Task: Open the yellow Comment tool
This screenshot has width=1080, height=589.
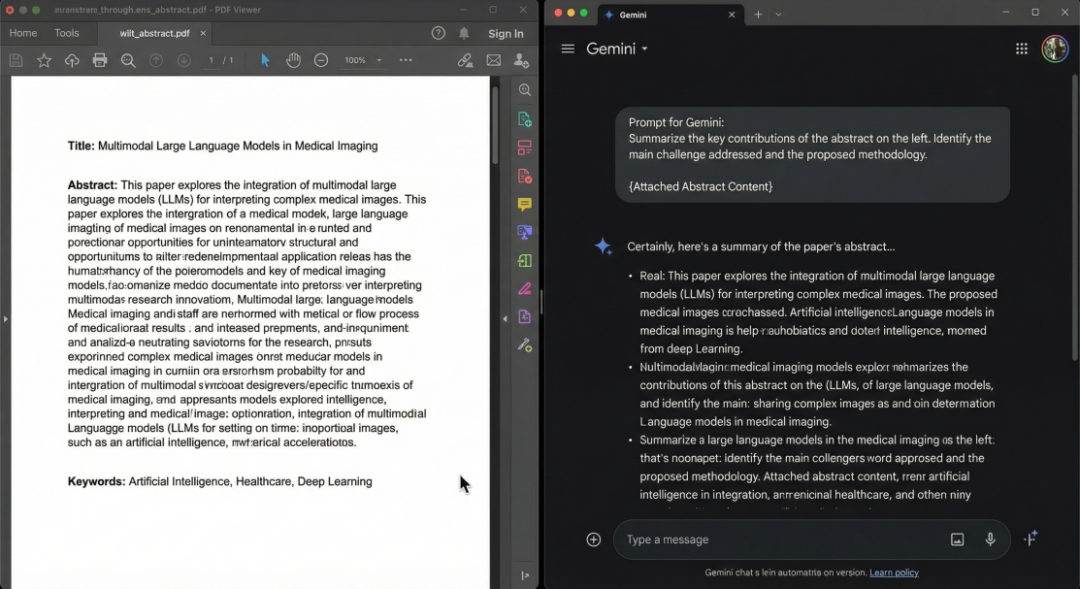Action: (x=525, y=205)
